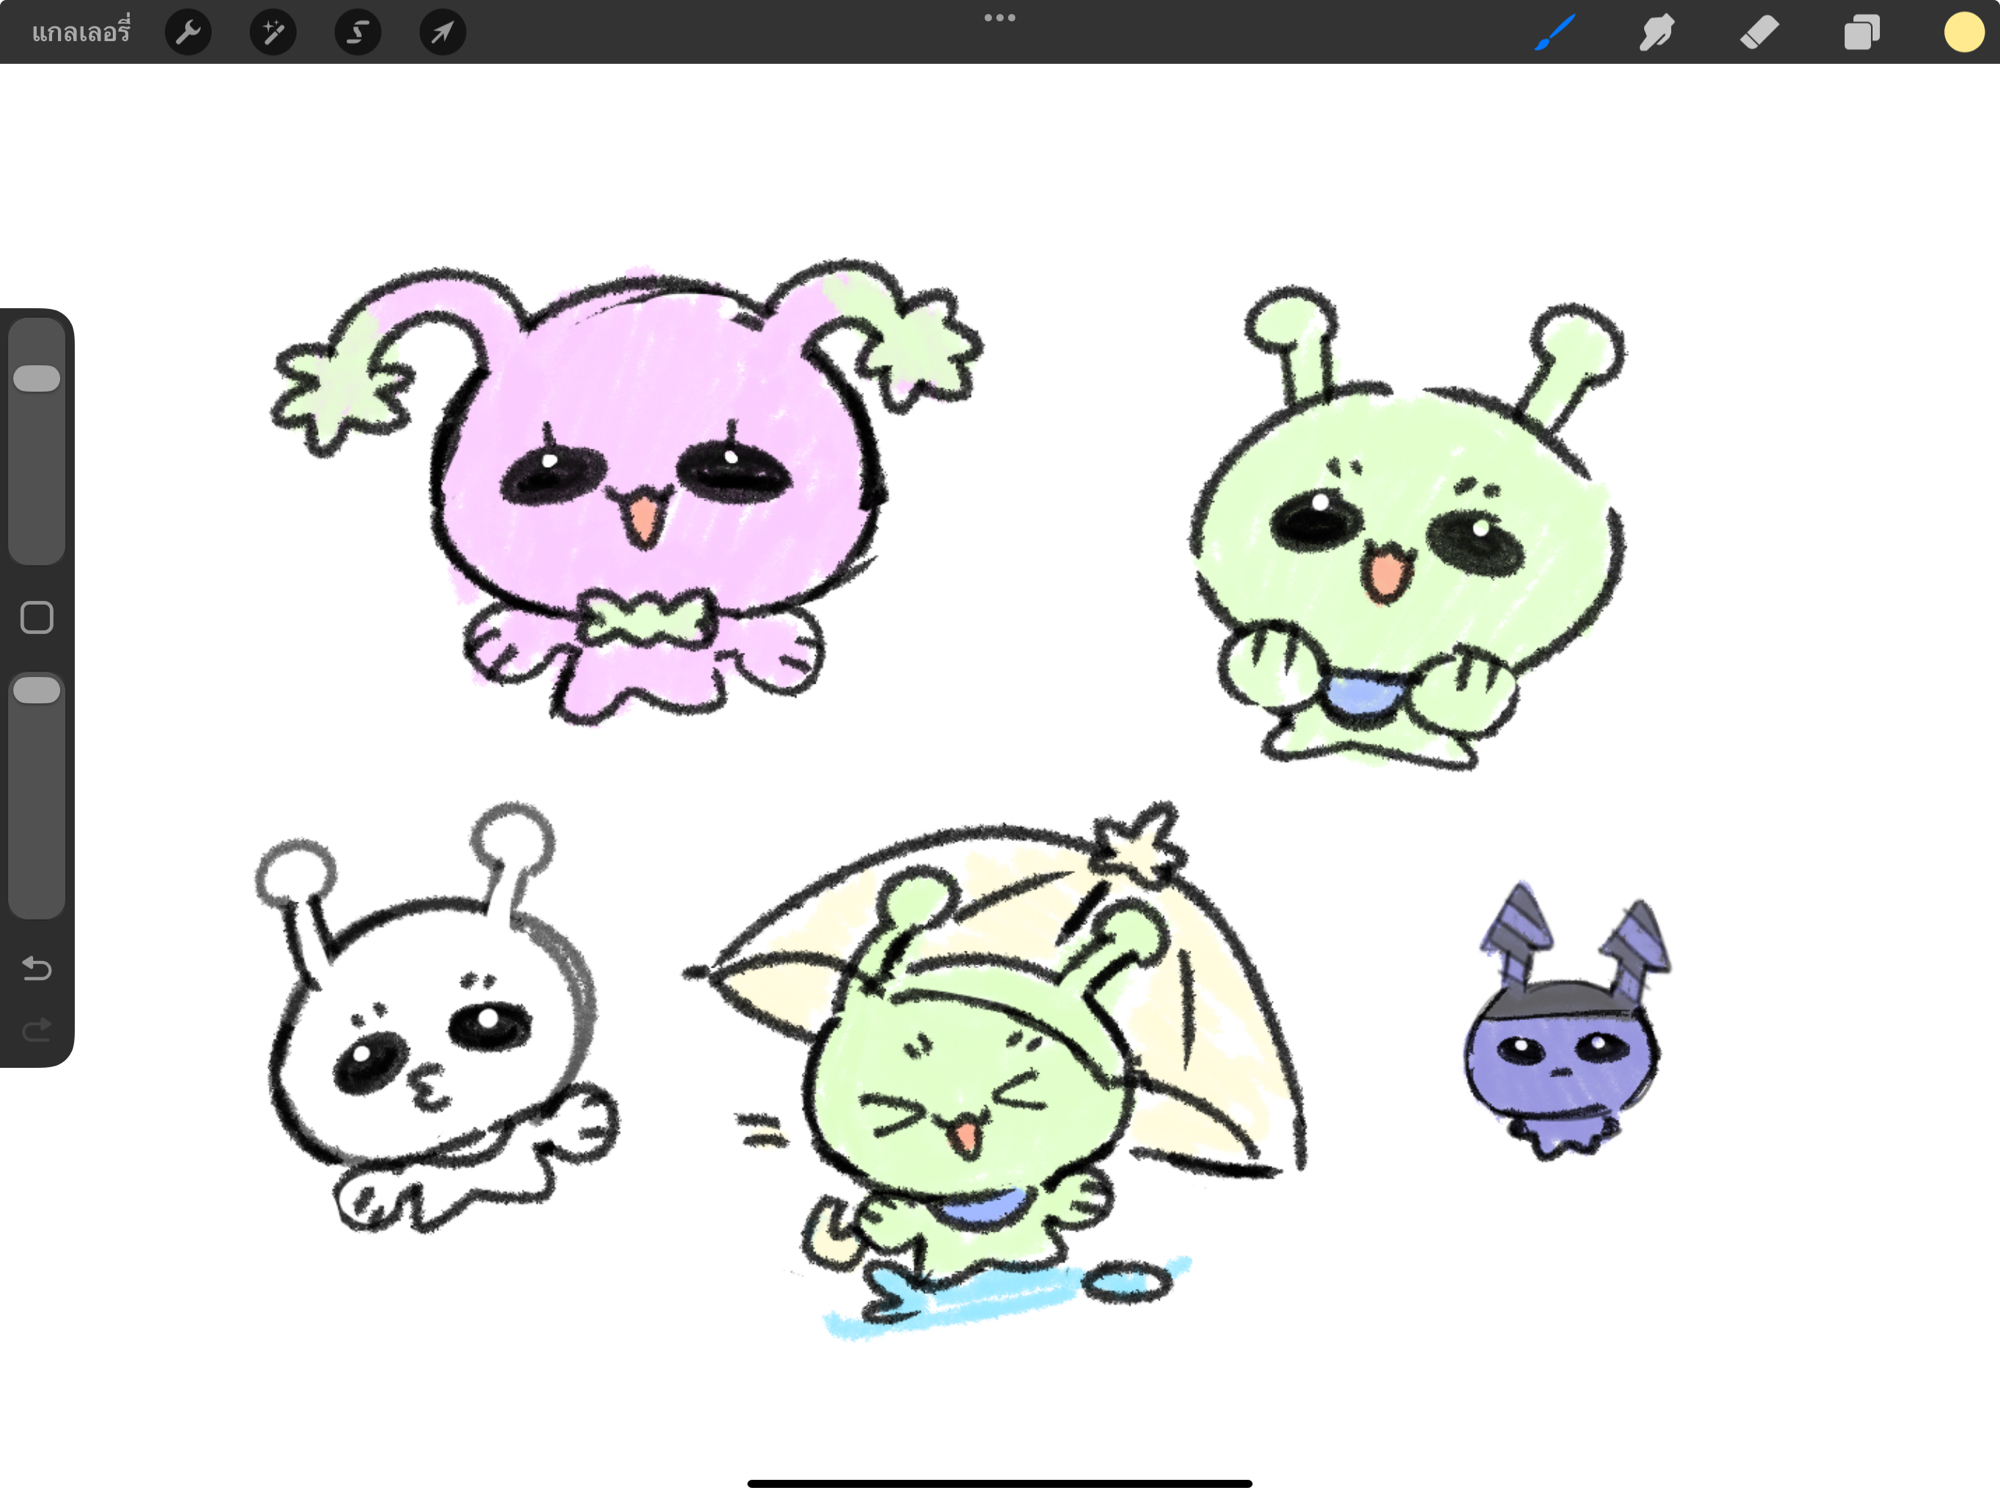Select the Smudge finger tool
This screenshot has width=2000, height=1499.
point(1657,33)
